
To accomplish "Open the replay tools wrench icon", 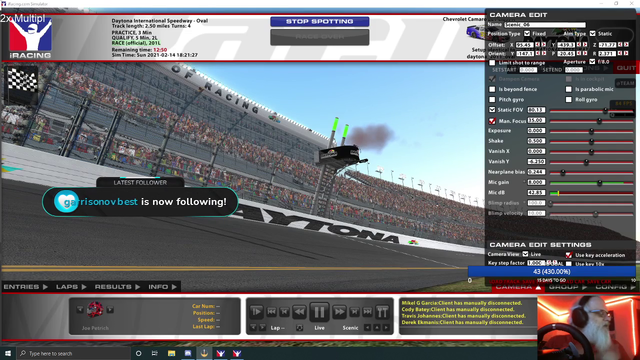I will tap(382, 312).
